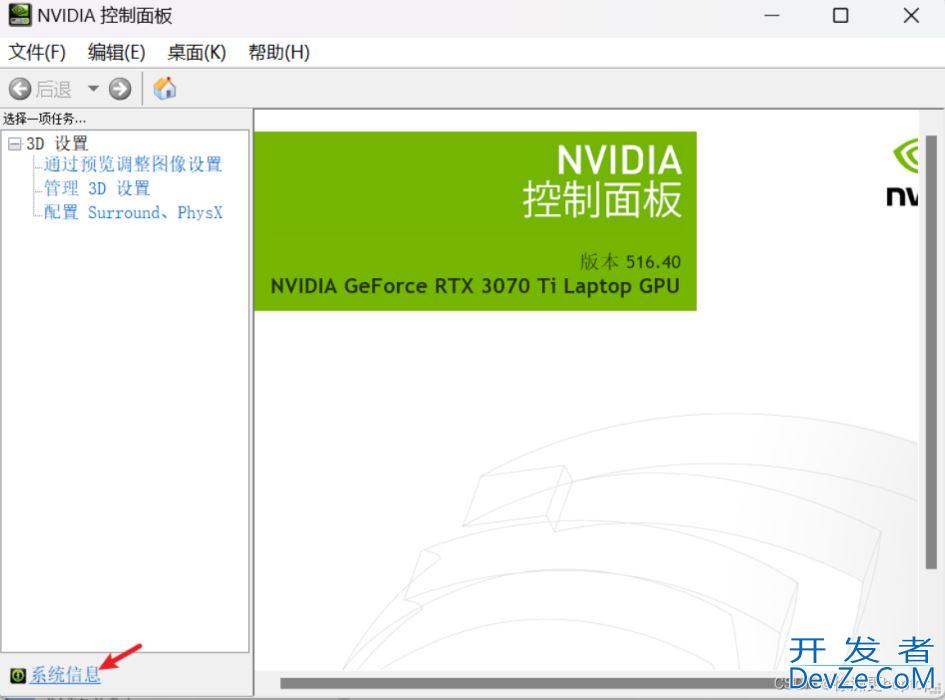Click the 版本 516.40 version text
The width and height of the screenshot is (945, 700).
point(630,262)
